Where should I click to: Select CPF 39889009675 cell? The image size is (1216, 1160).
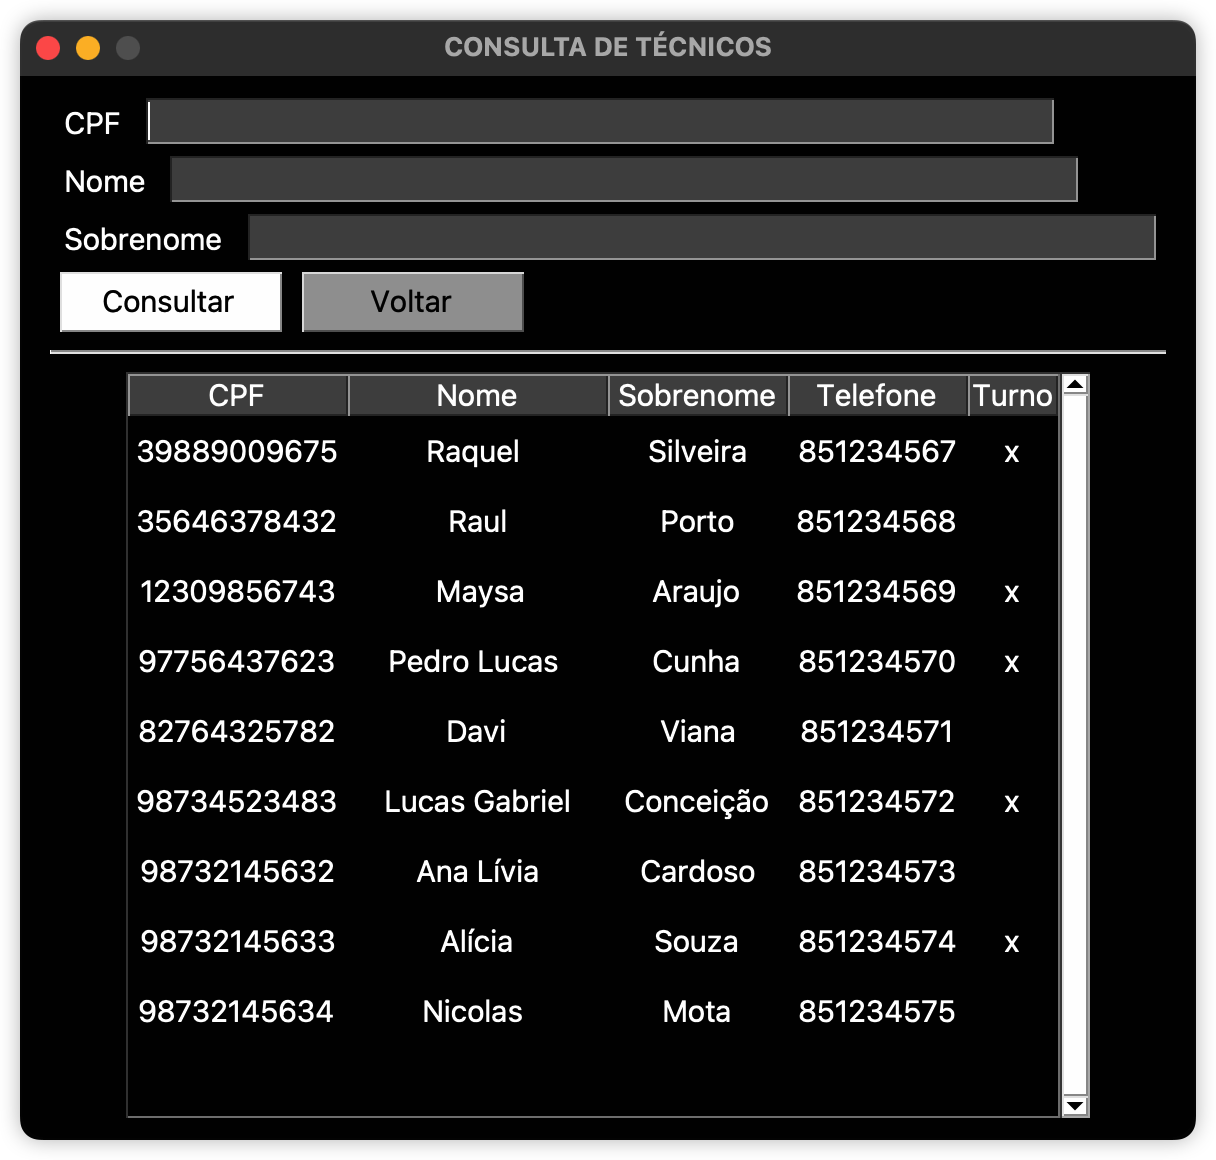[x=237, y=452]
